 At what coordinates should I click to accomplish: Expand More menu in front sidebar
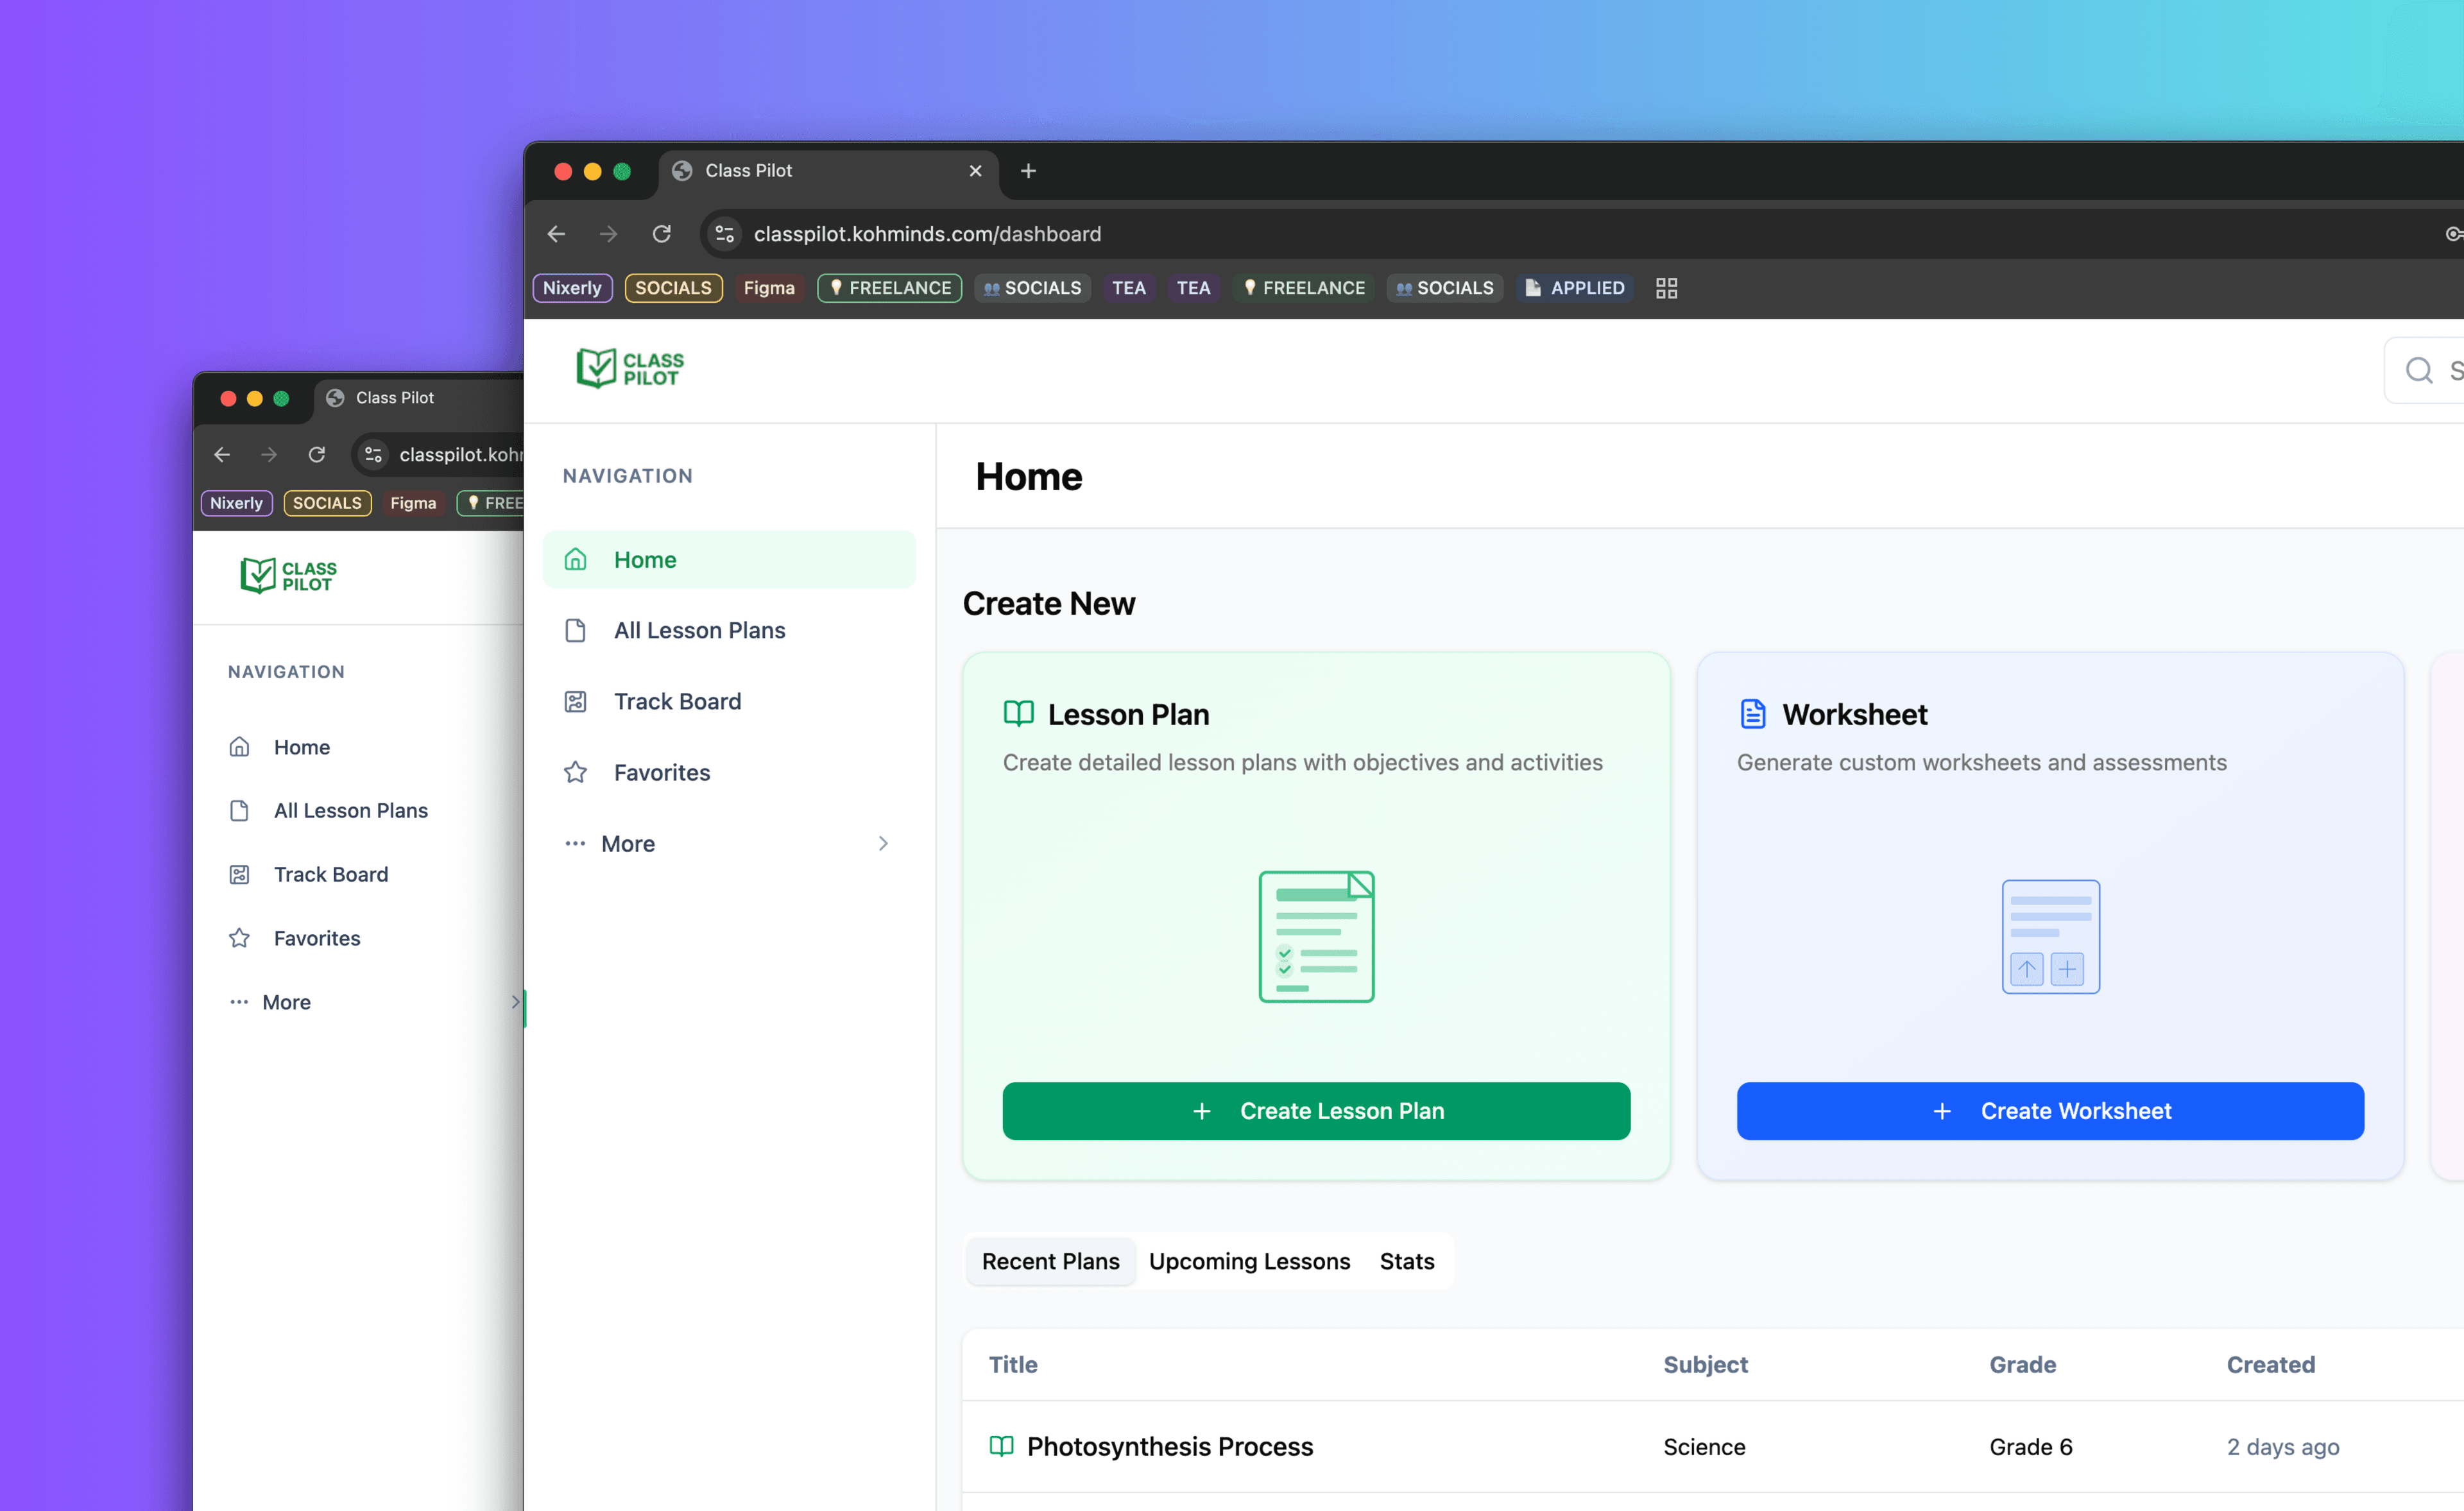[x=729, y=844]
